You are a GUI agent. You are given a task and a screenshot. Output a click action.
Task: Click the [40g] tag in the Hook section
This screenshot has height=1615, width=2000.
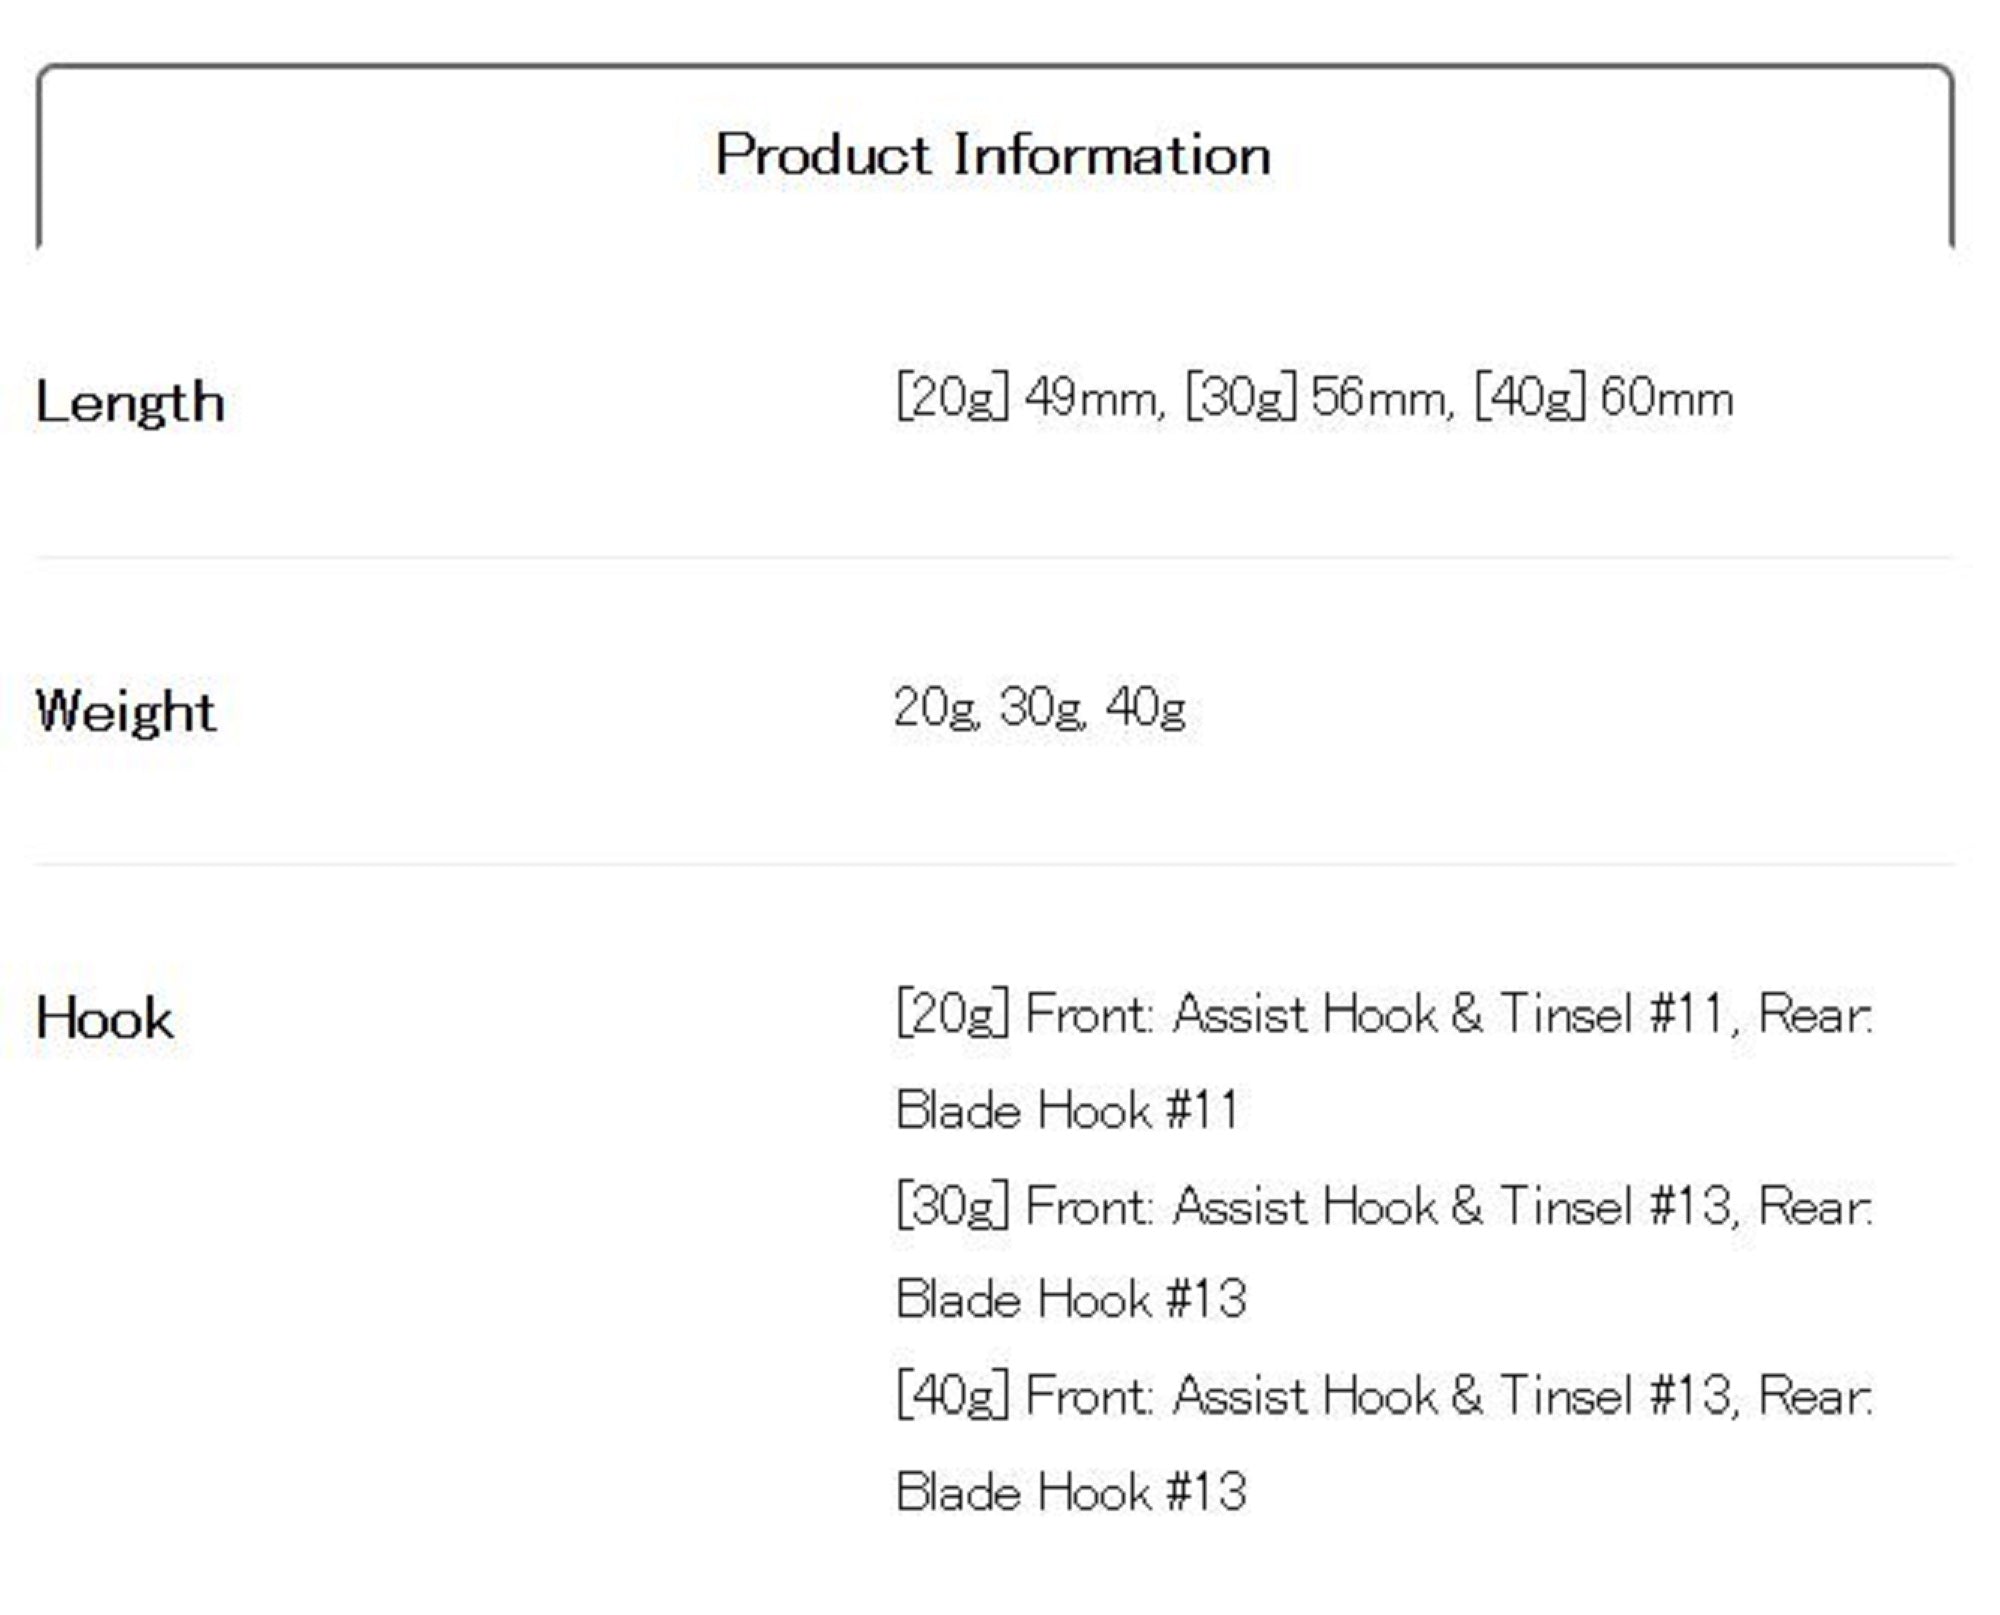[952, 1395]
